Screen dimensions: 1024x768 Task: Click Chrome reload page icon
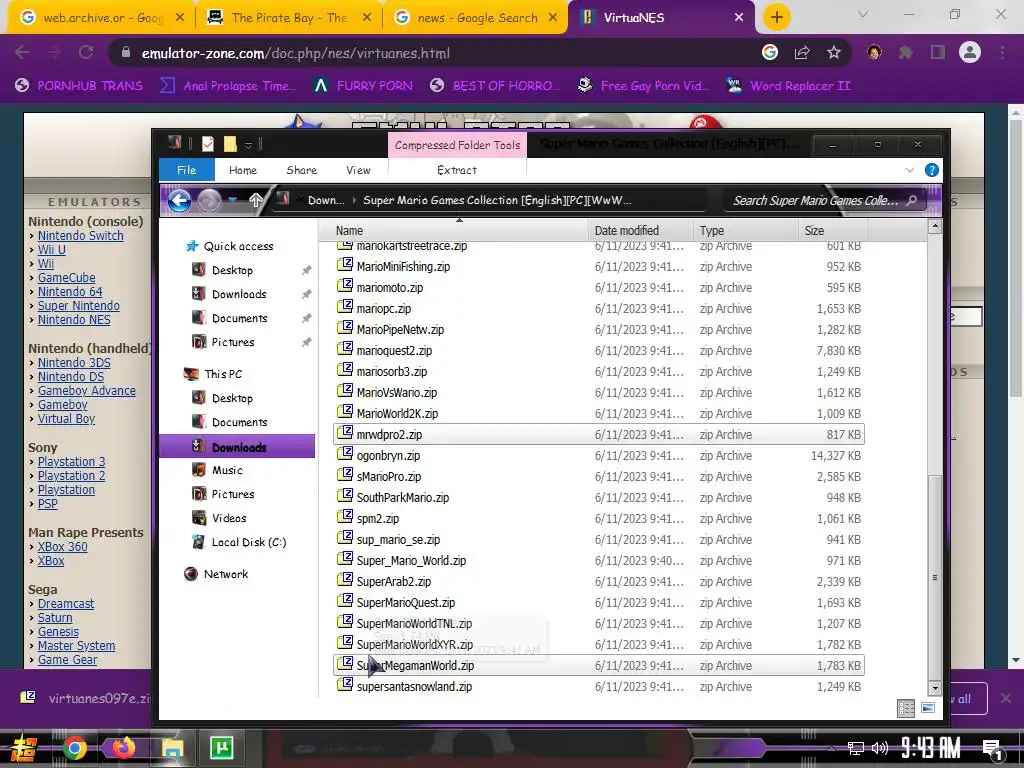click(86, 53)
